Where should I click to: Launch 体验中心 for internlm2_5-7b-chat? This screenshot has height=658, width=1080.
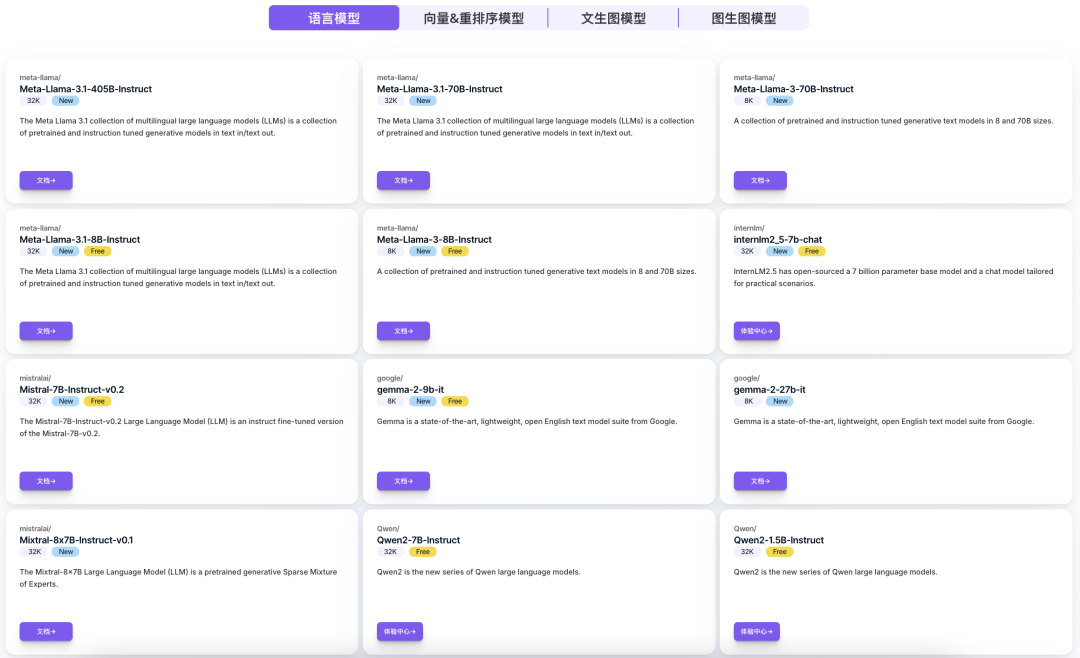point(756,331)
